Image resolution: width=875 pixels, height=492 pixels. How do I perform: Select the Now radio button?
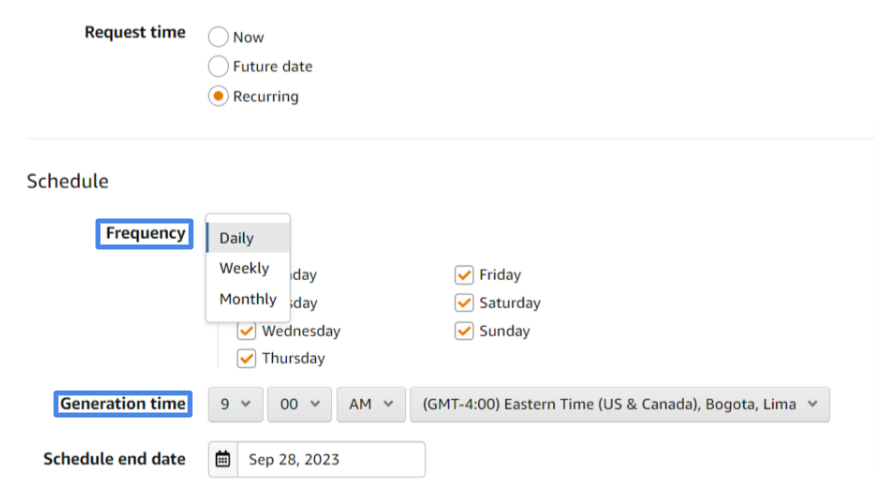pyautogui.click(x=218, y=37)
